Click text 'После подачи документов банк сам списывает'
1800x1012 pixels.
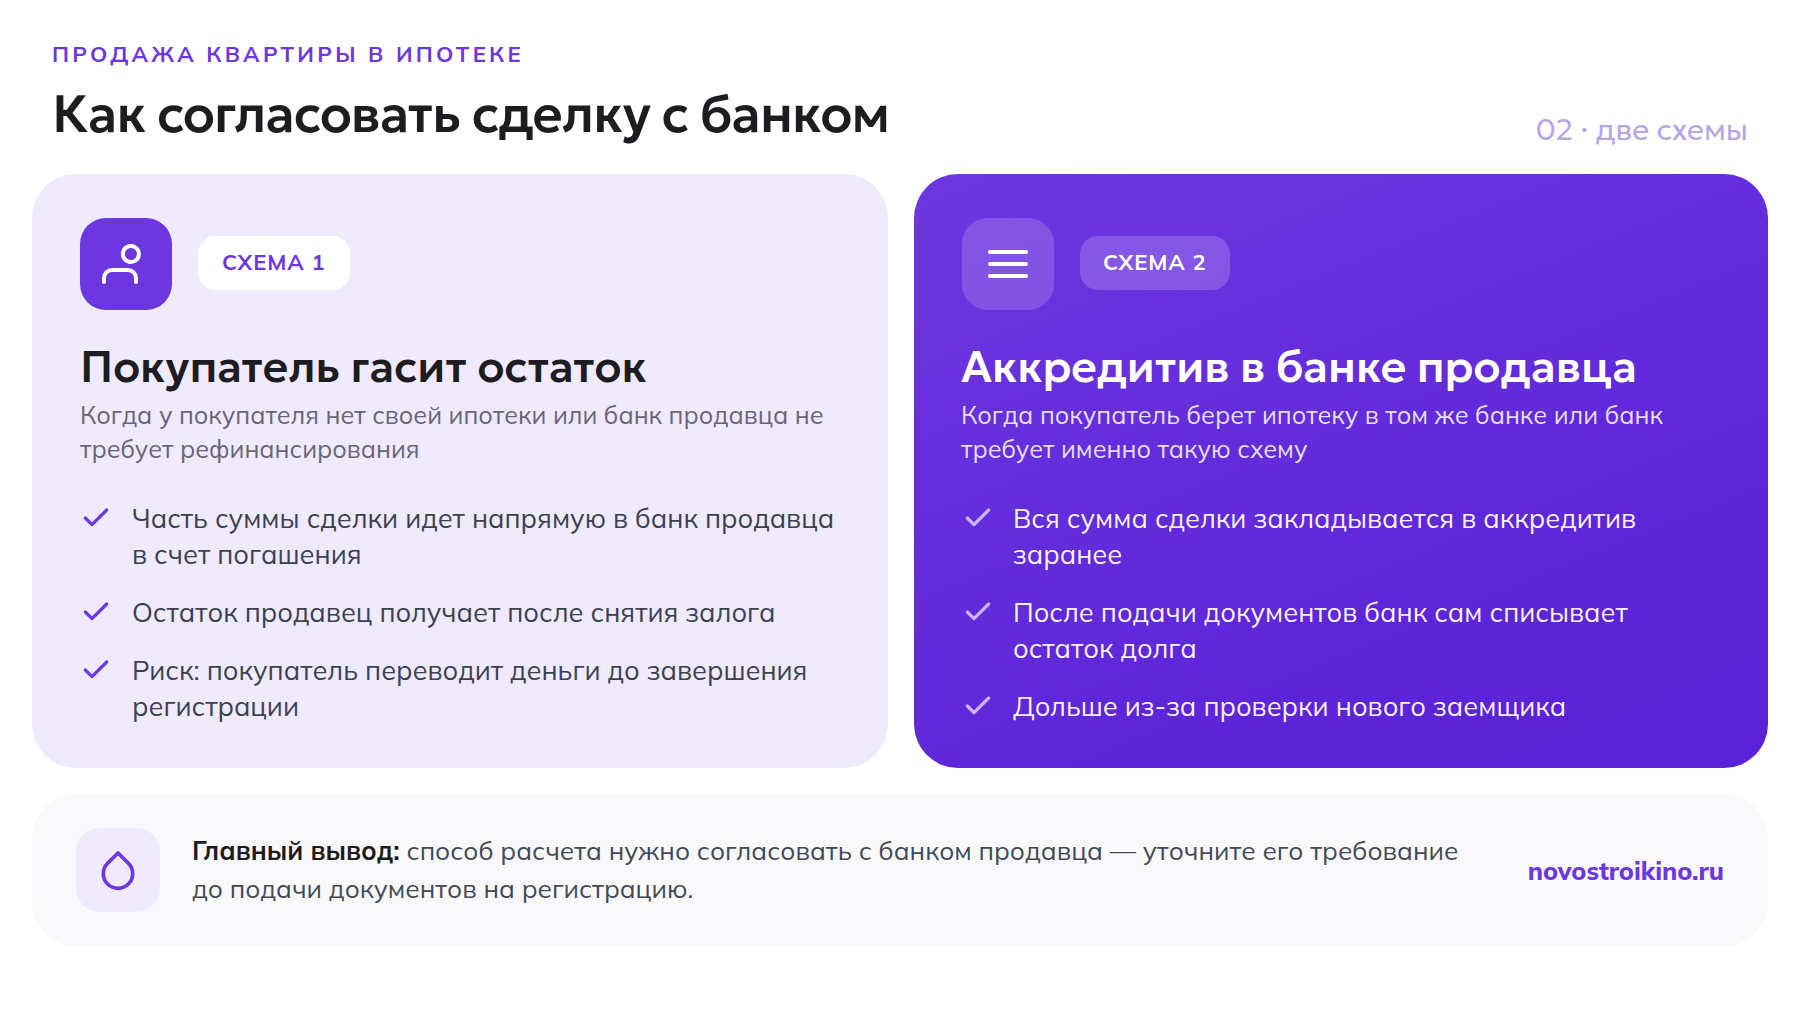(x=1321, y=613)
